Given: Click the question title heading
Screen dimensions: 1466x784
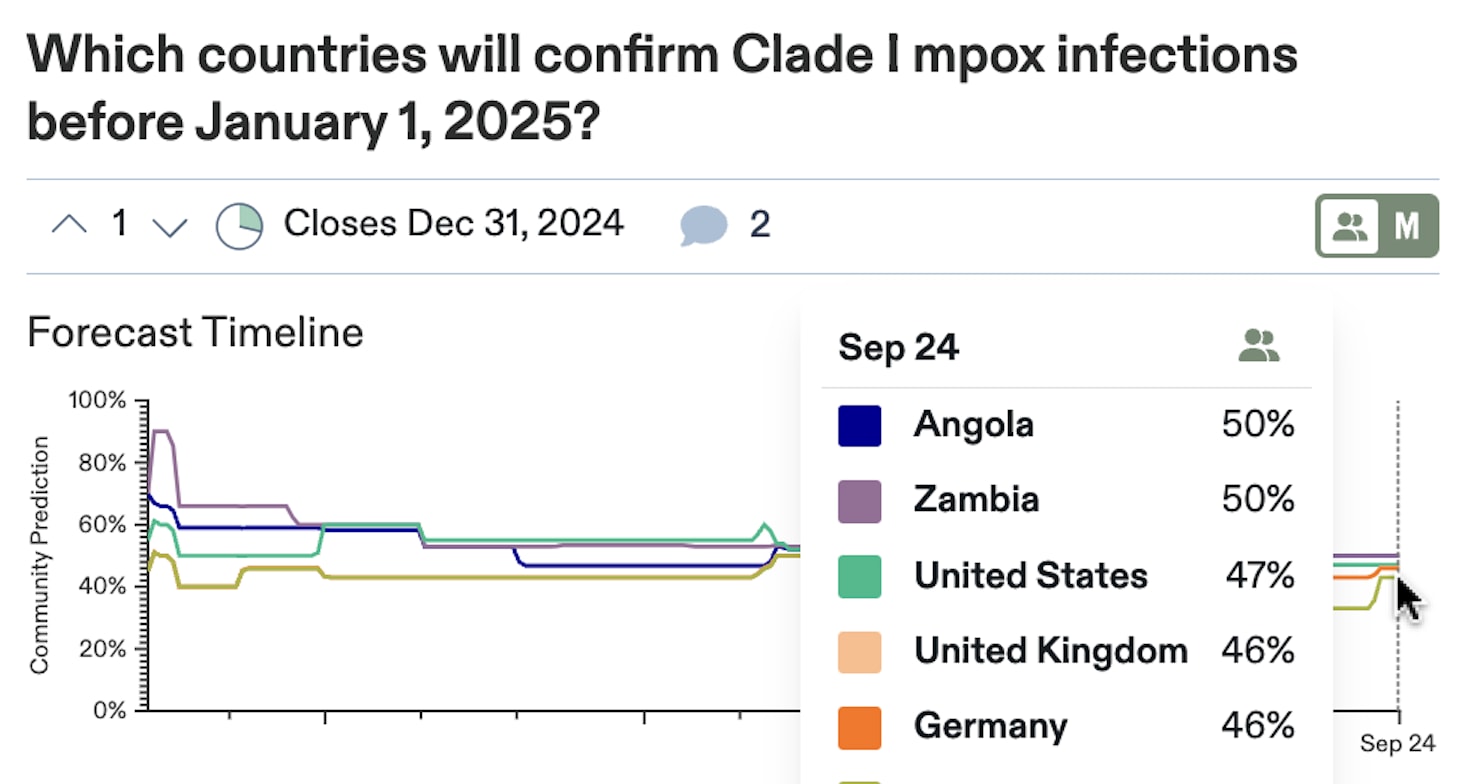Looking at the screenshot, I should pos(661,88).
